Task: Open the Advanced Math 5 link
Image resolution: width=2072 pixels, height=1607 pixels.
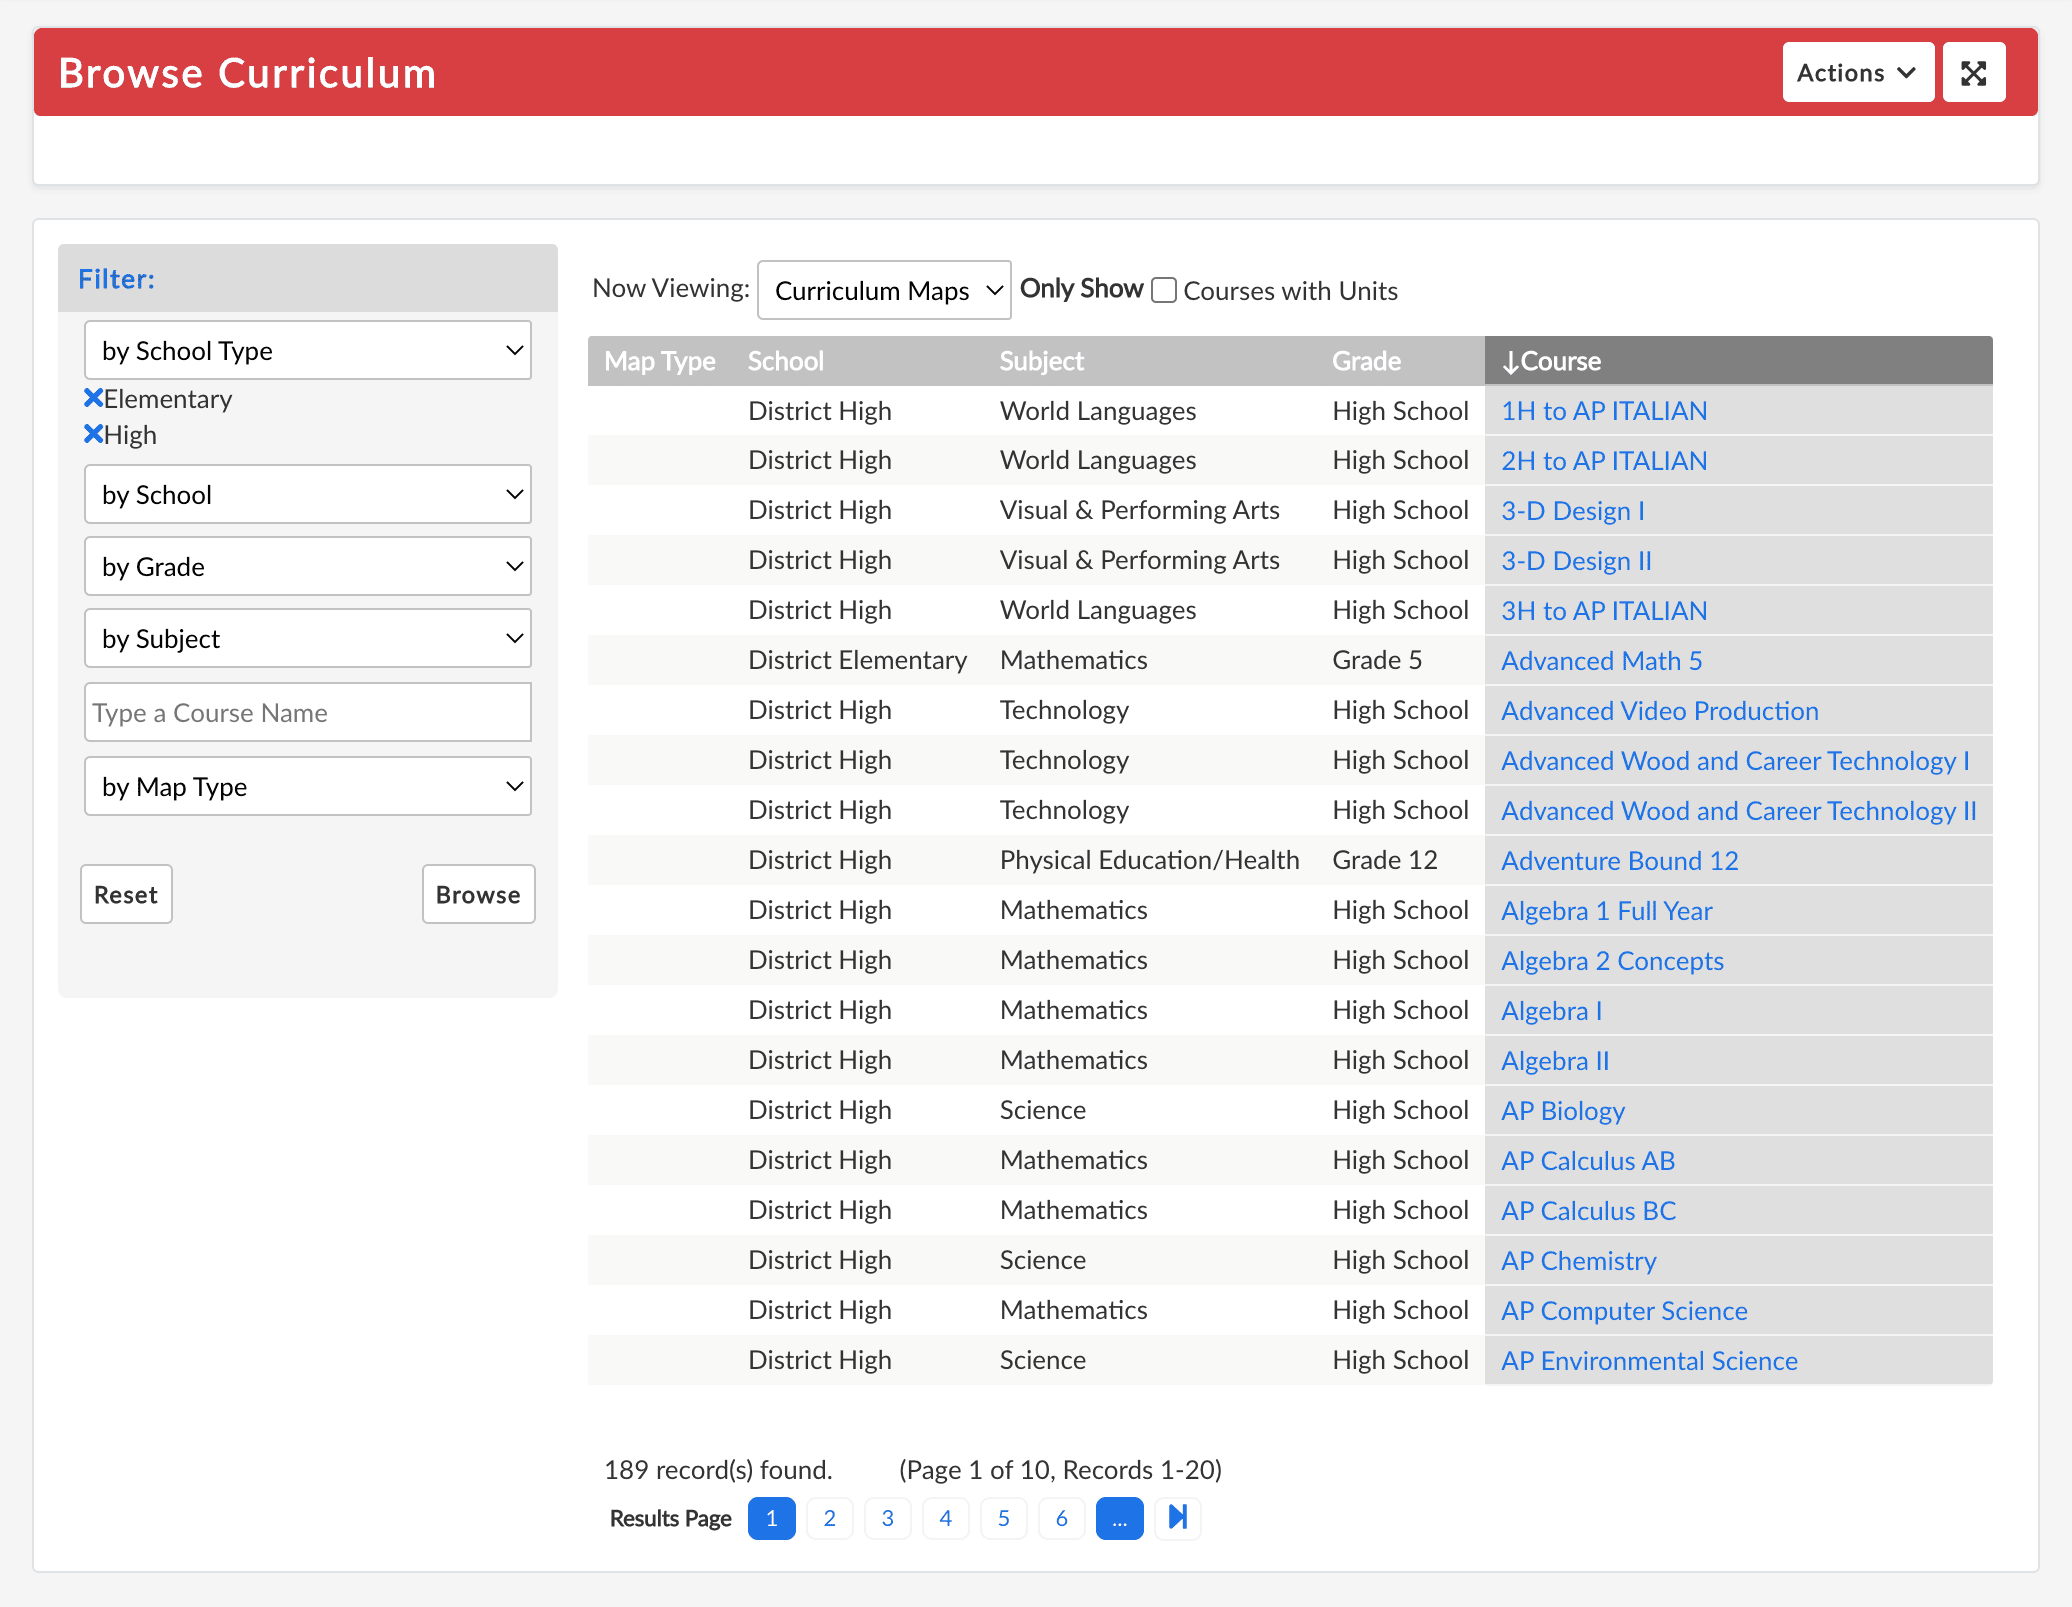Action: coord(1601,661)
